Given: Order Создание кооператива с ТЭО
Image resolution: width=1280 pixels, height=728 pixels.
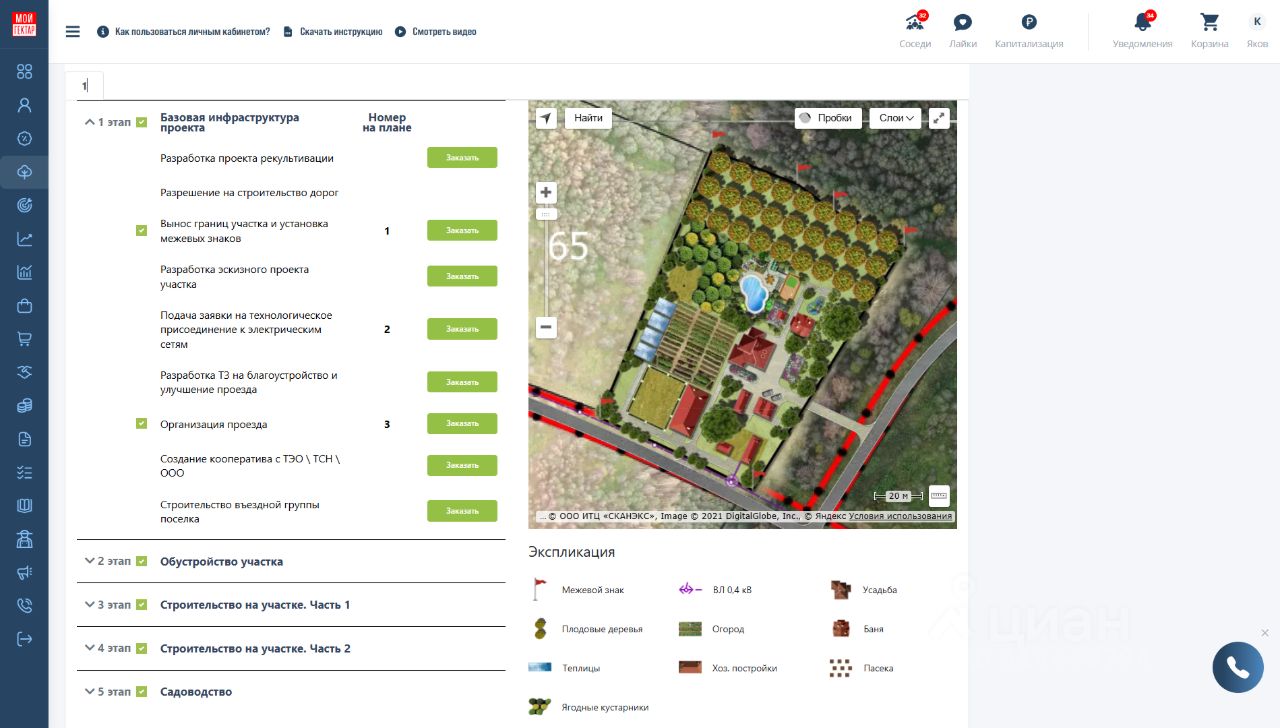Looking at the screenshot, I should [462, 465].
